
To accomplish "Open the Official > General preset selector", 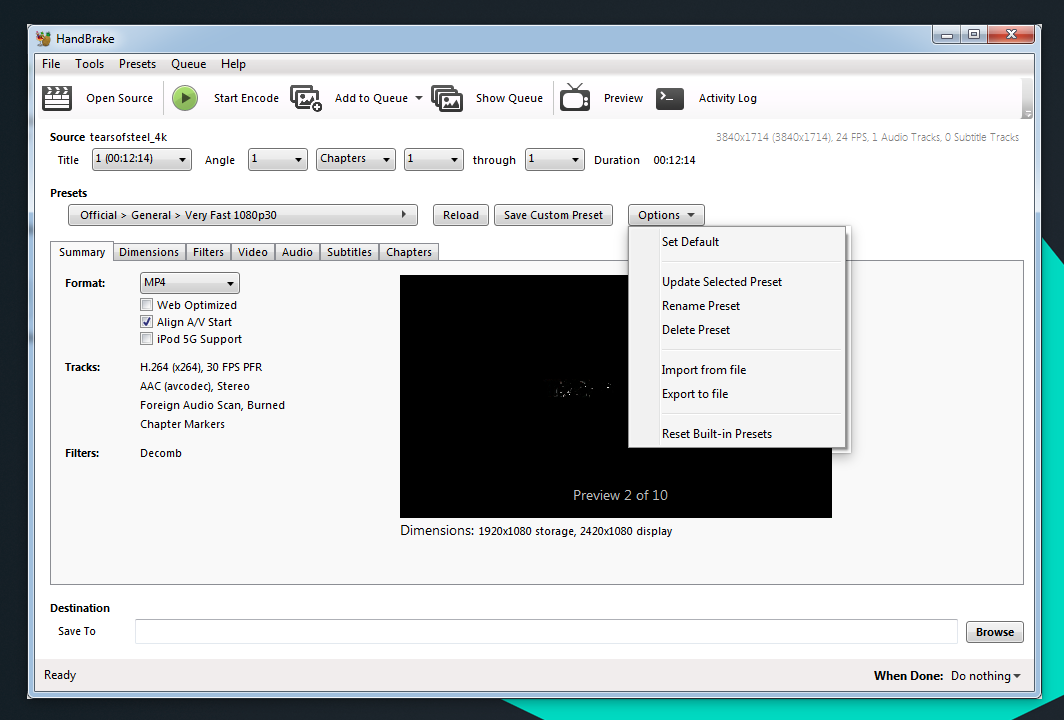I will pos(243,215).
